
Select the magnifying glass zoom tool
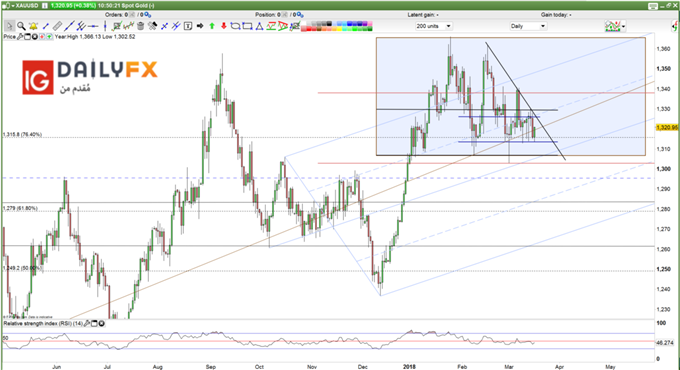pyautogui.click(x=21, y=26)
